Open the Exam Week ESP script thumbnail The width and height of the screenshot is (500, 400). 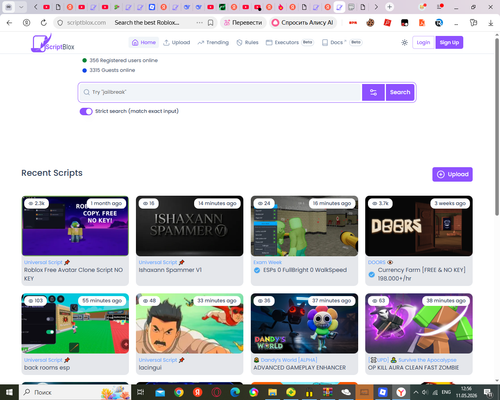pyautogui.click(x=304, y=226)
